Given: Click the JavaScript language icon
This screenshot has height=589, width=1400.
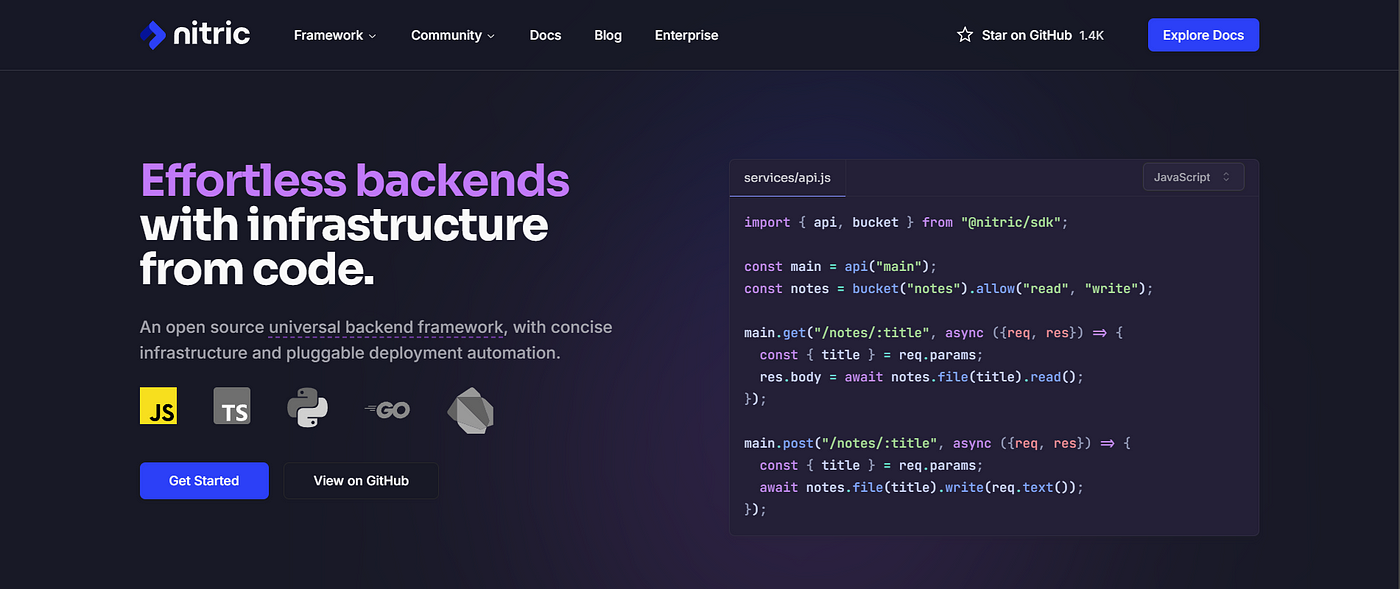Looking at the screenshot, I should [x=158, y=406].
